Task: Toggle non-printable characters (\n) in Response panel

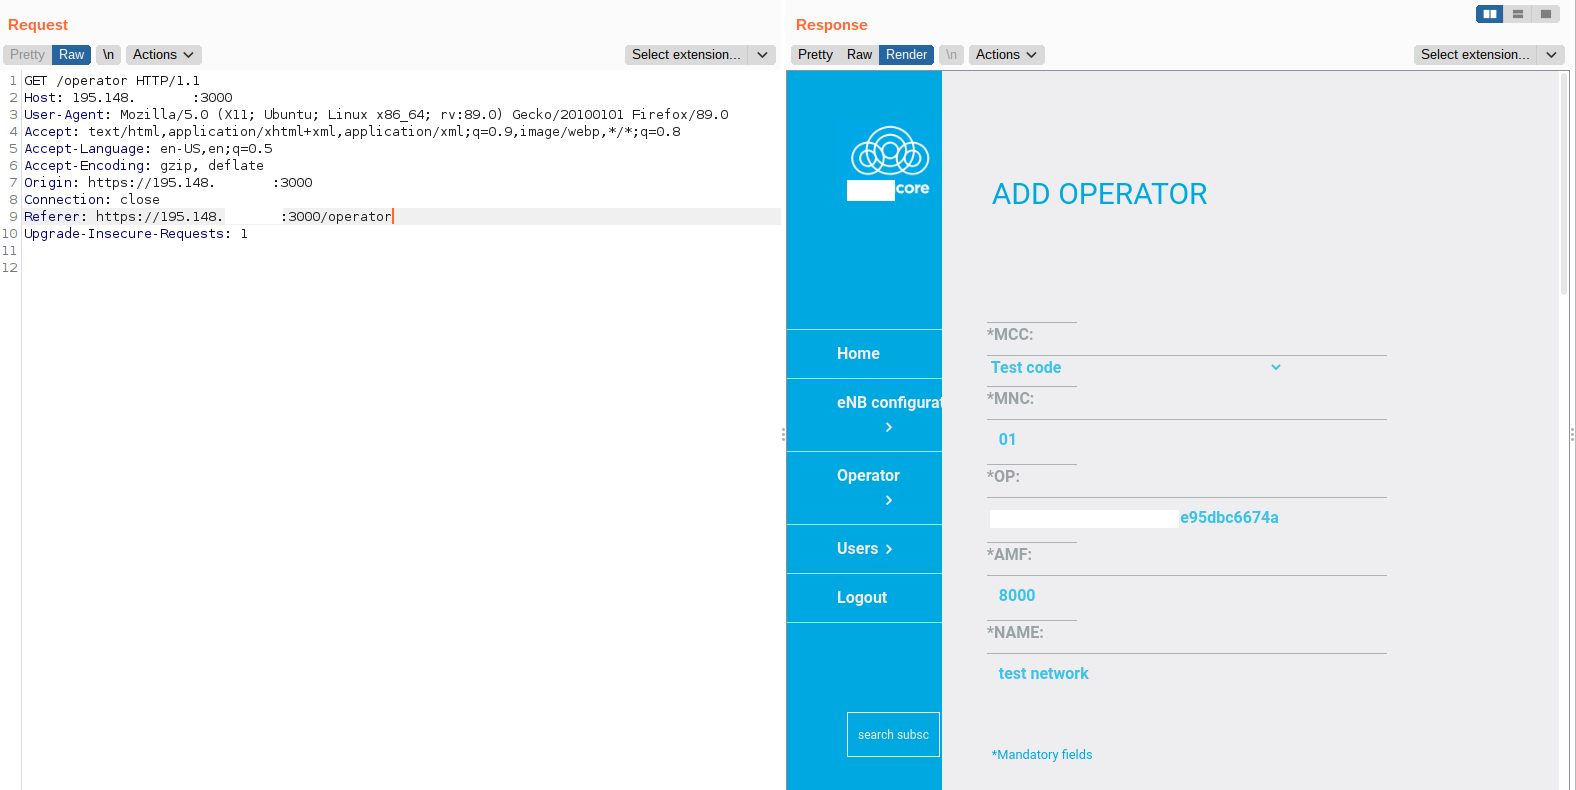Action: click(x=951, y=55)
